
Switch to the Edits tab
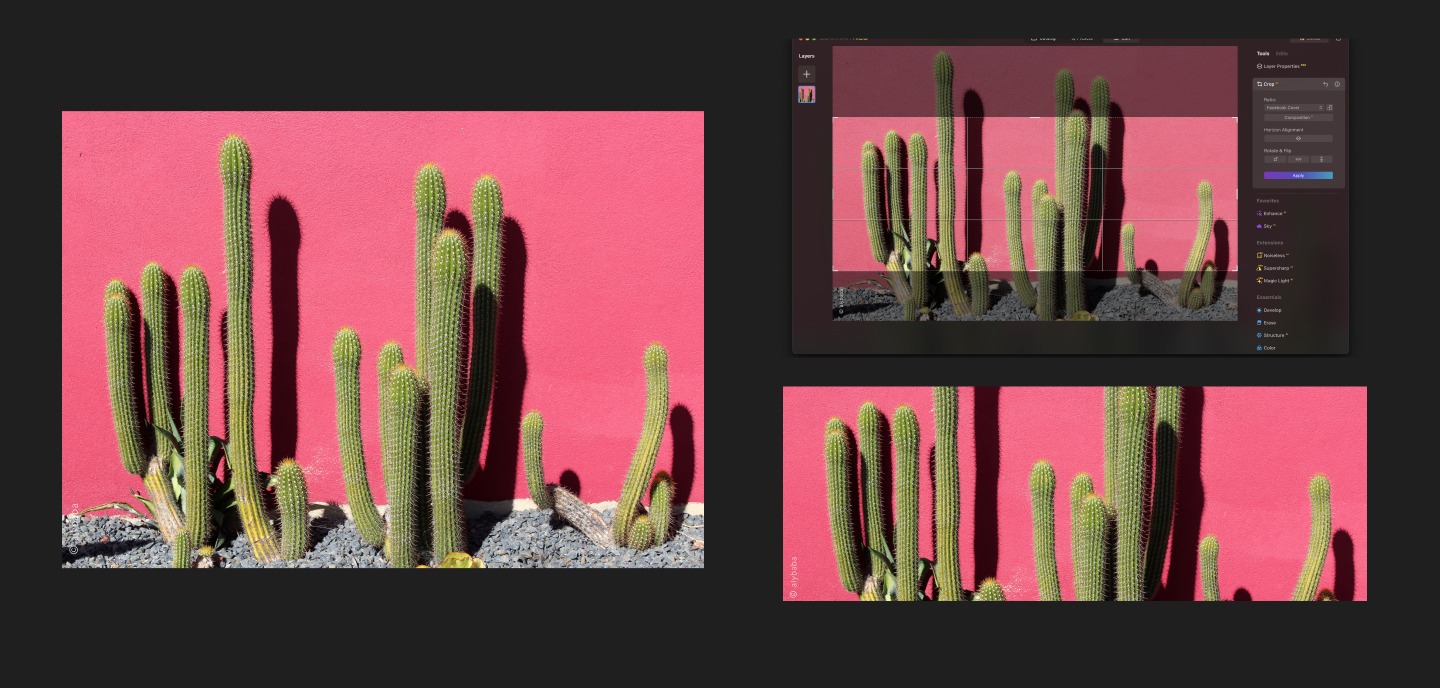pos(1282,53)
